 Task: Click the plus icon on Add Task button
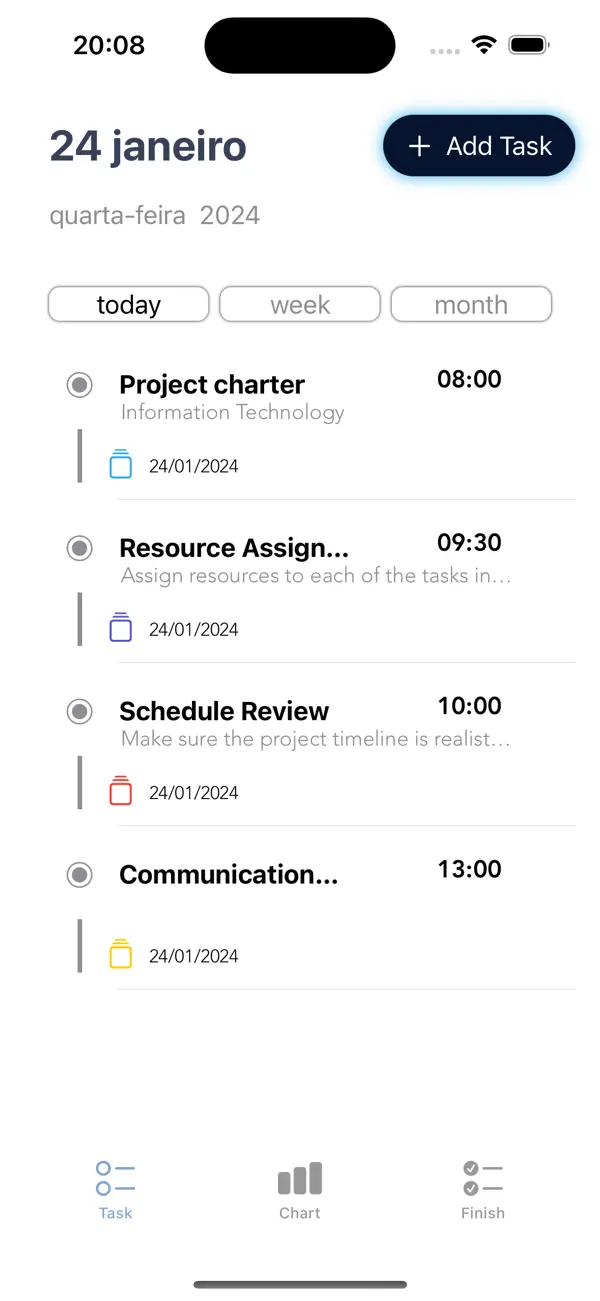coord(418,145)
